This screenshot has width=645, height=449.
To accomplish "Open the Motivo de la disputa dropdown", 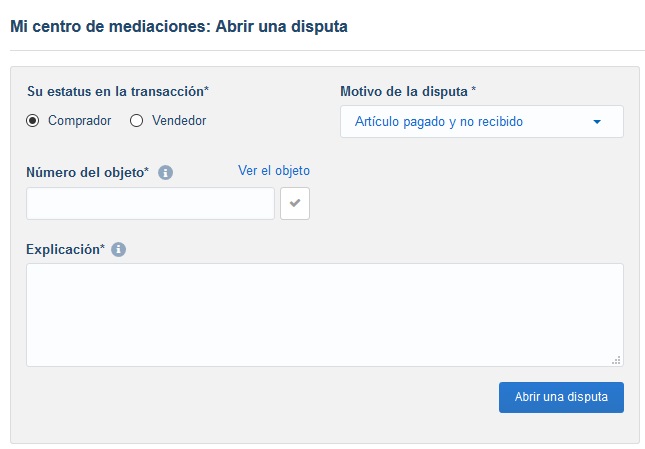I will tap(482, 122).
